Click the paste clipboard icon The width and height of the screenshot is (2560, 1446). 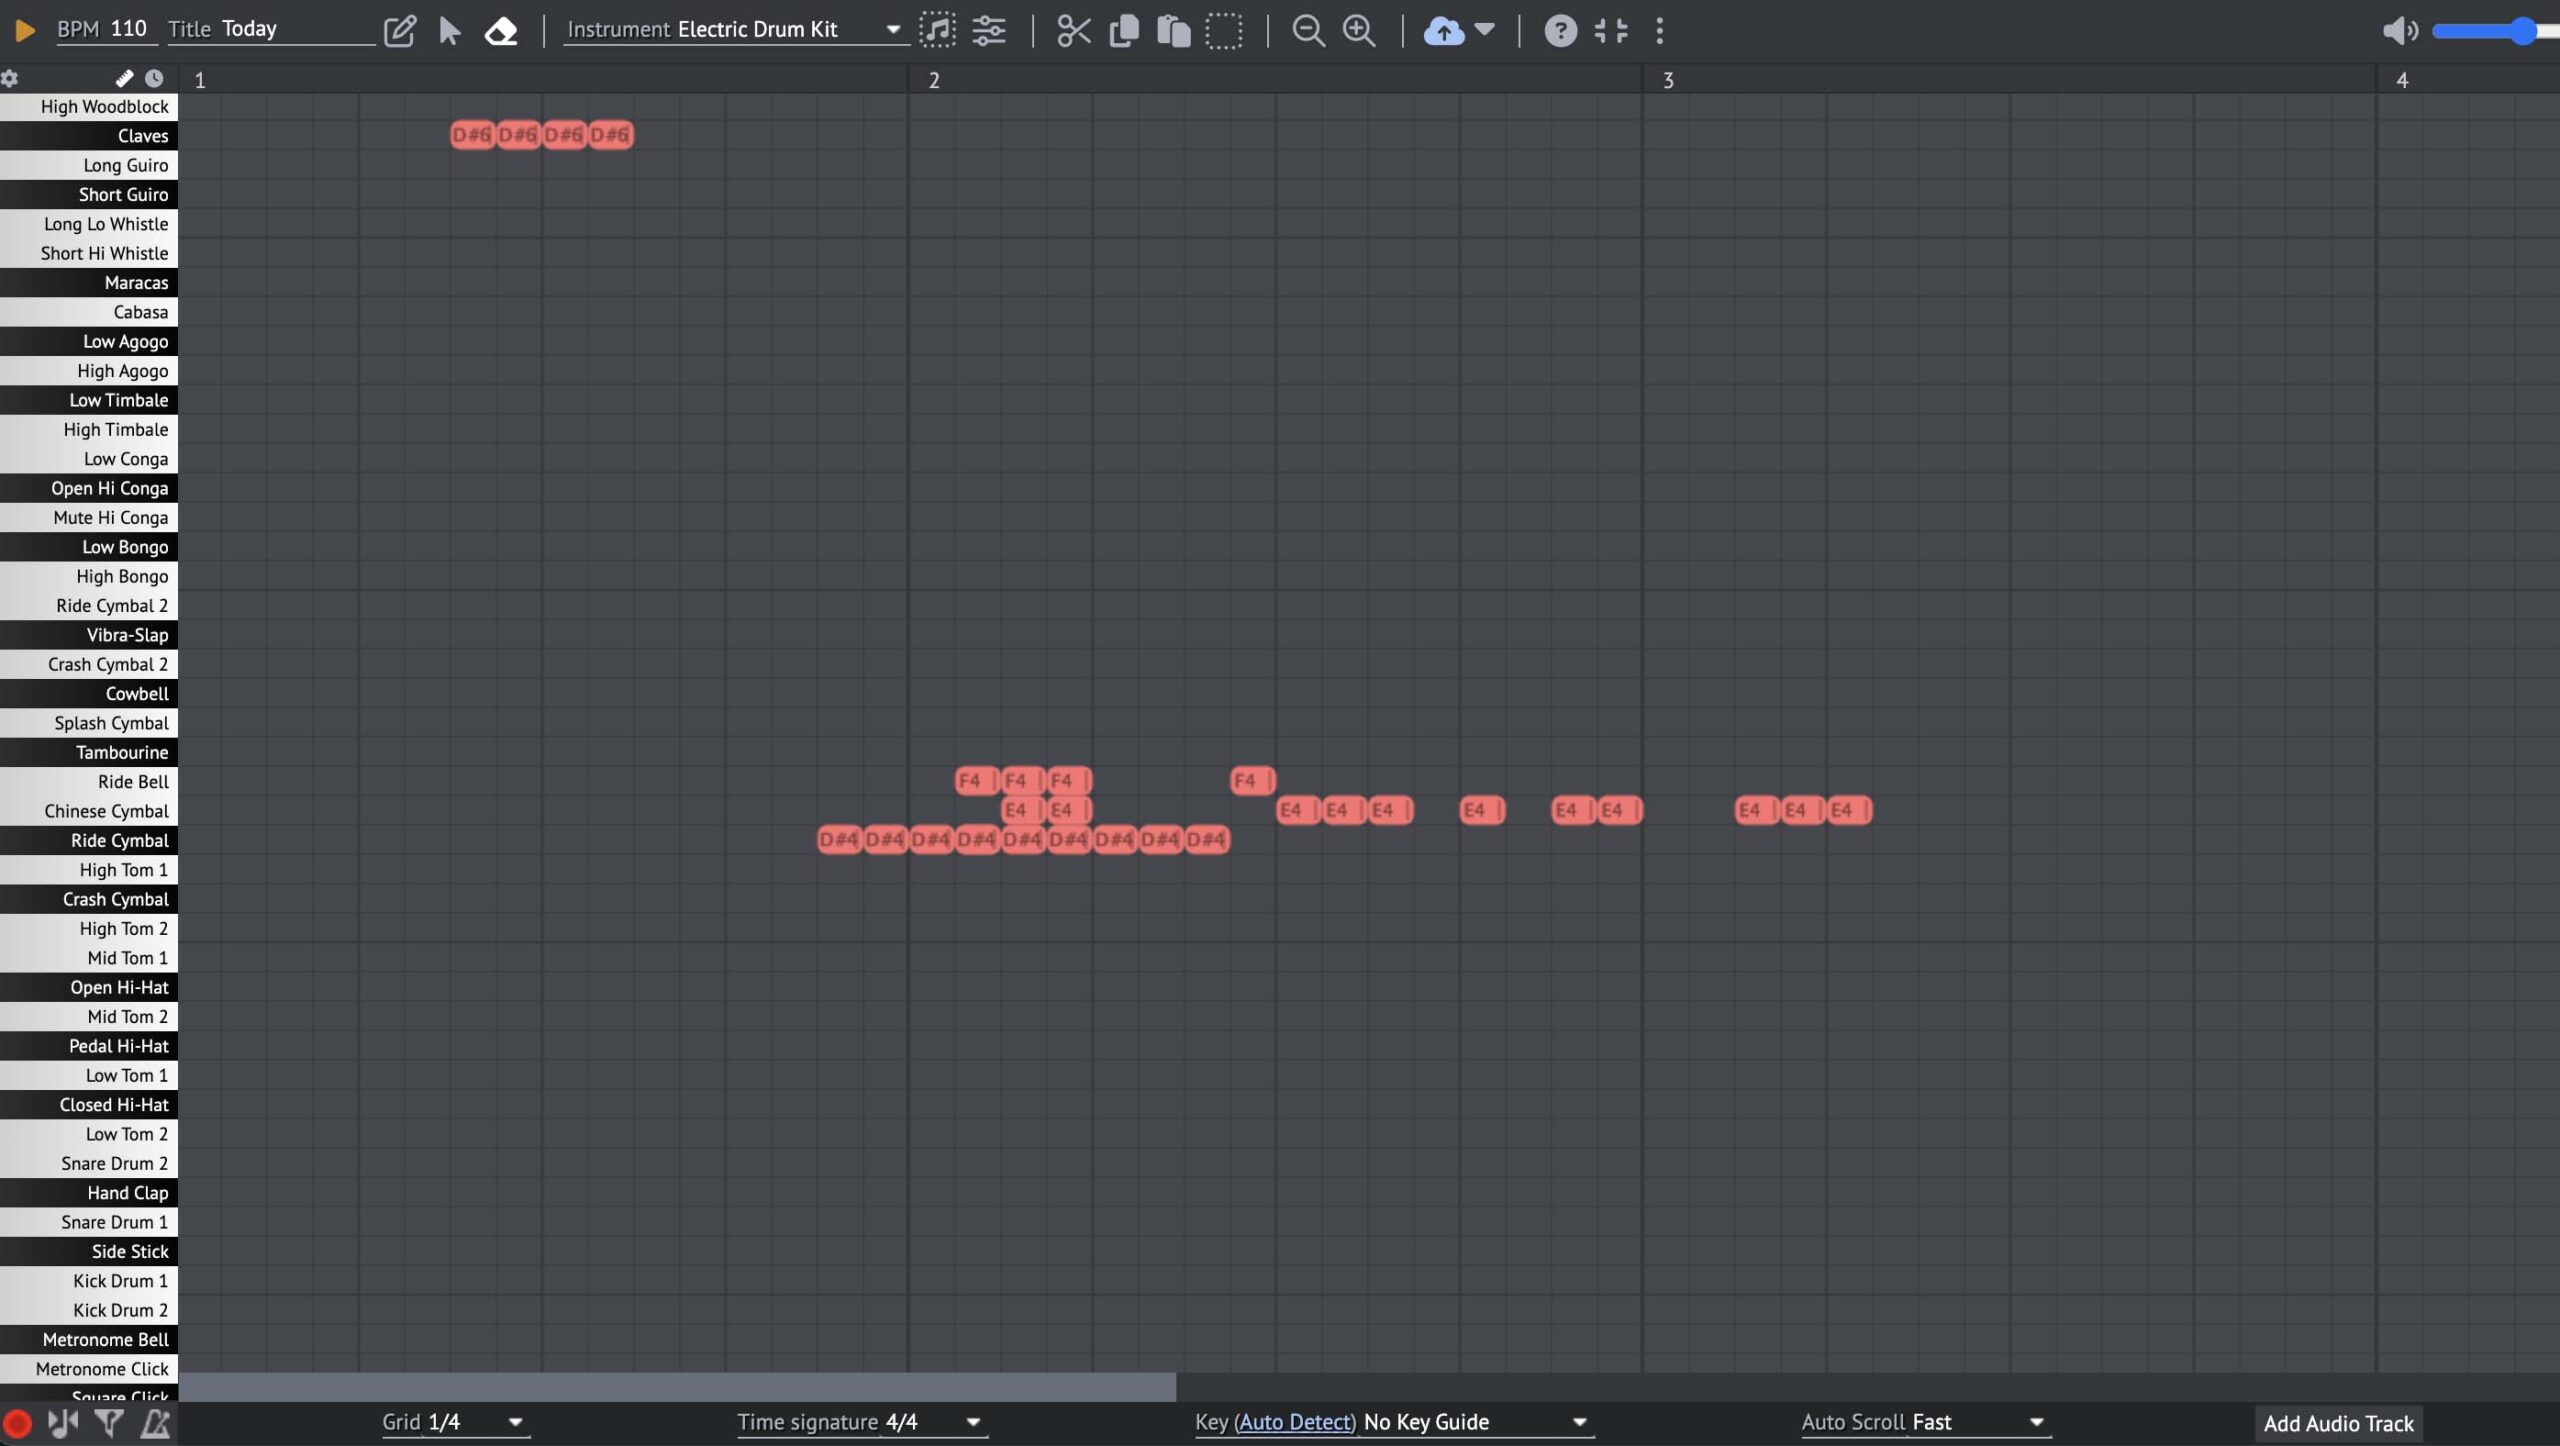tap(1173, 30)
